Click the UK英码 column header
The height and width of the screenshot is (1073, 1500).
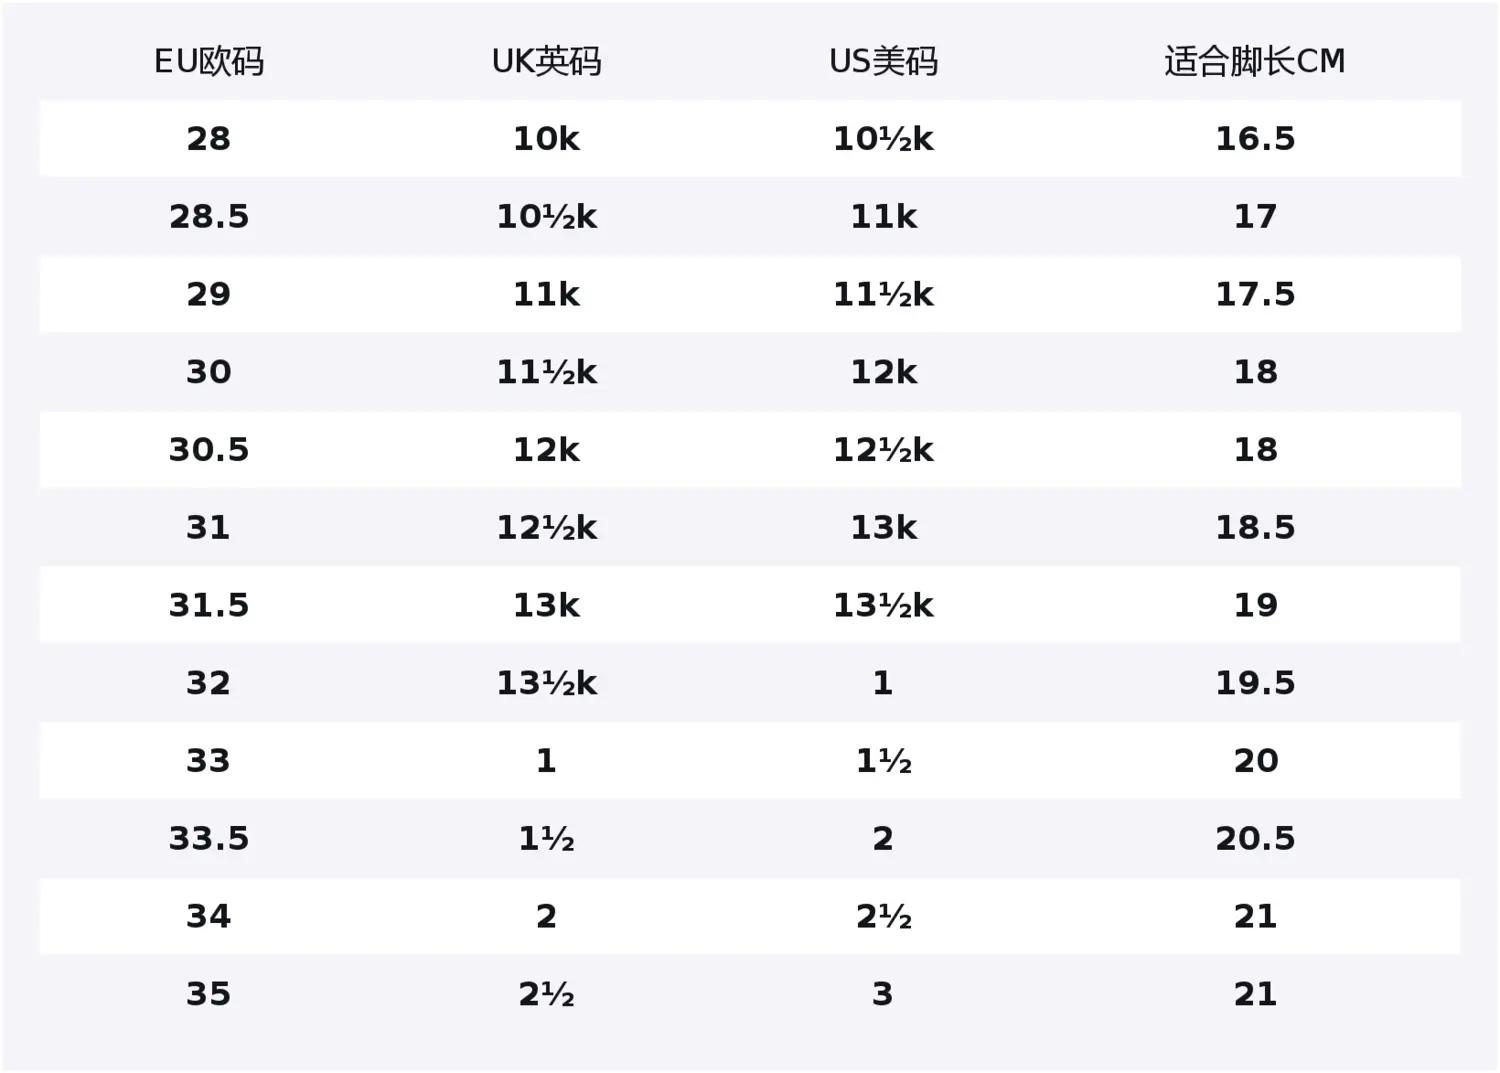point(546,62)
